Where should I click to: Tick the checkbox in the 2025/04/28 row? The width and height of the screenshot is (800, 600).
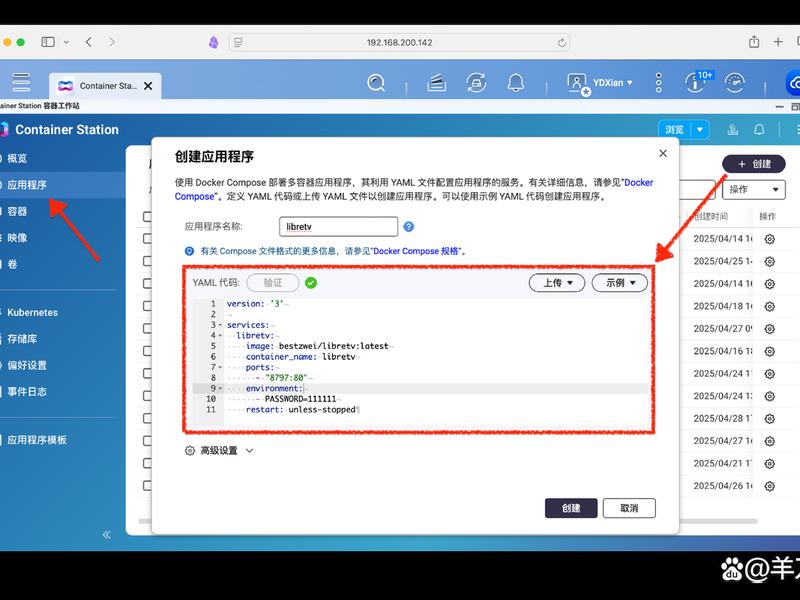147,418
